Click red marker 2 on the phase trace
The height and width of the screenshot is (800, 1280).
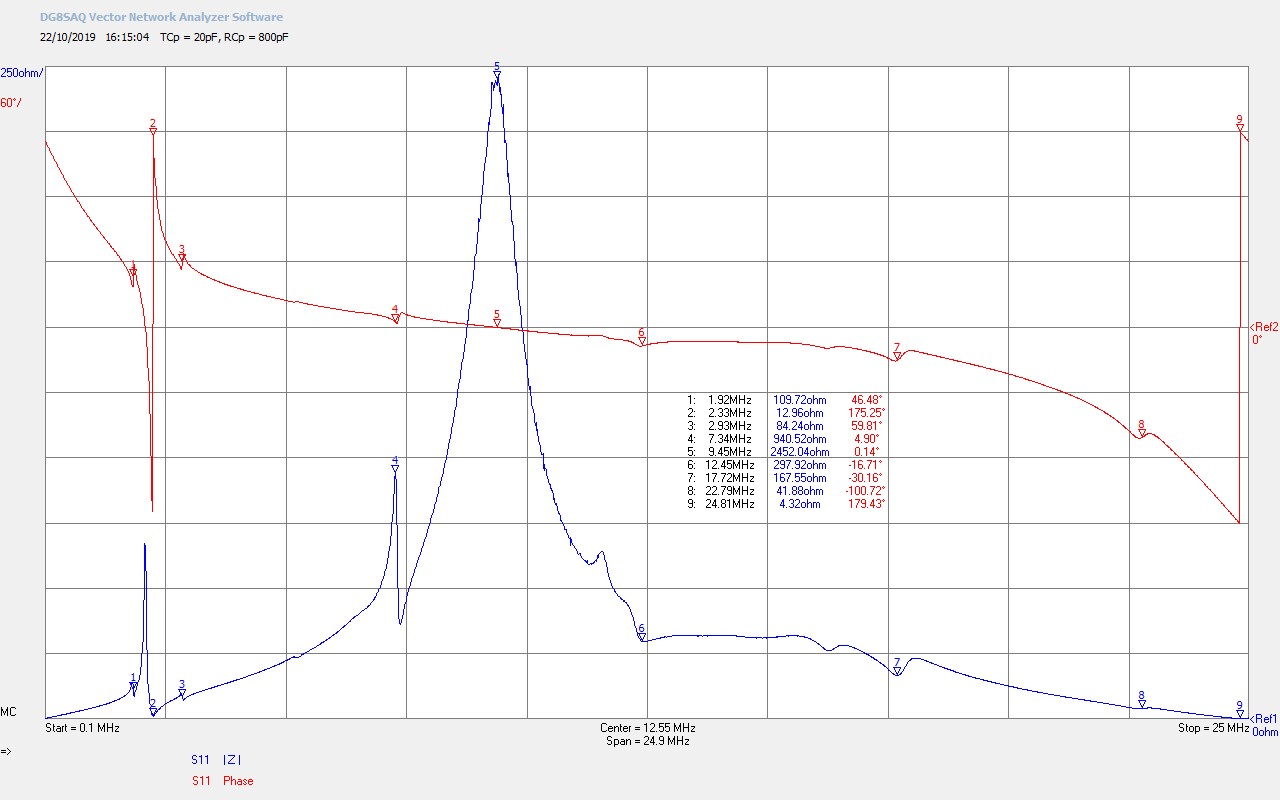153,128
